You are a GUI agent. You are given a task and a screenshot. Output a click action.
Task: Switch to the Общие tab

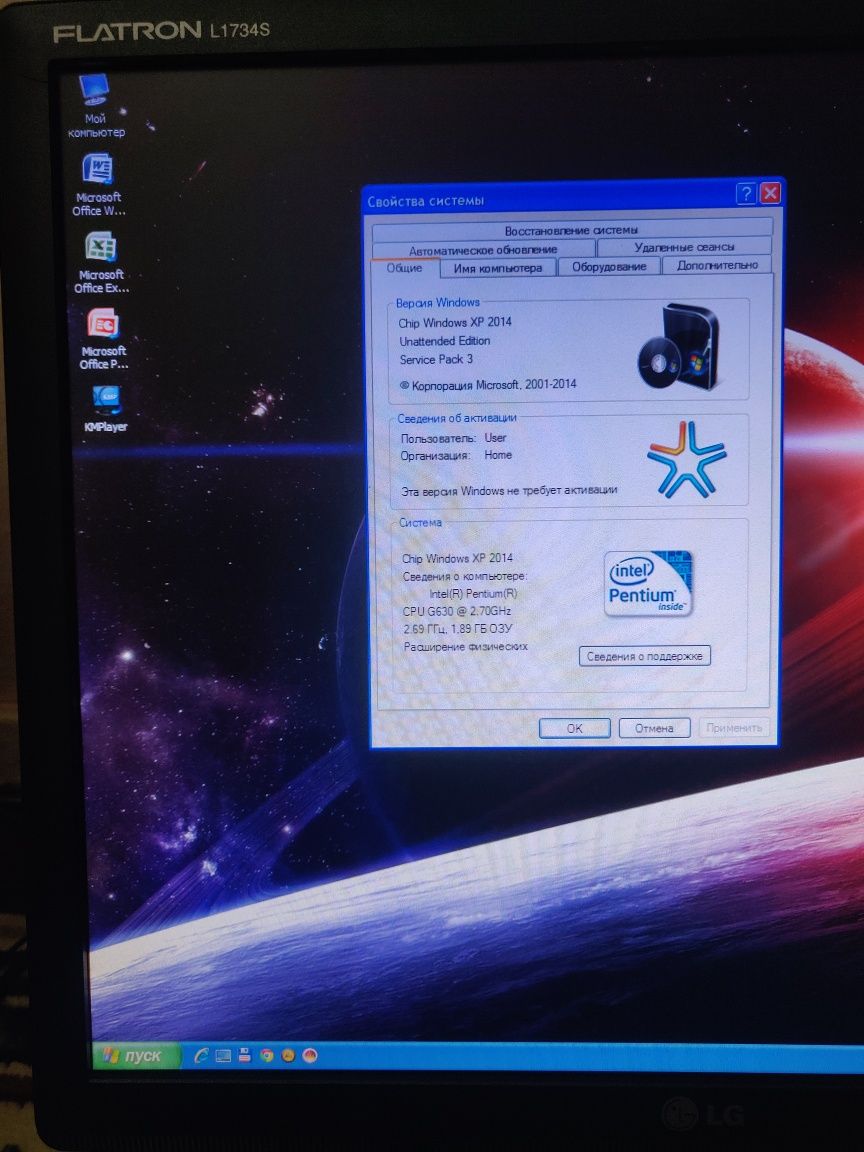click(404, 268)
